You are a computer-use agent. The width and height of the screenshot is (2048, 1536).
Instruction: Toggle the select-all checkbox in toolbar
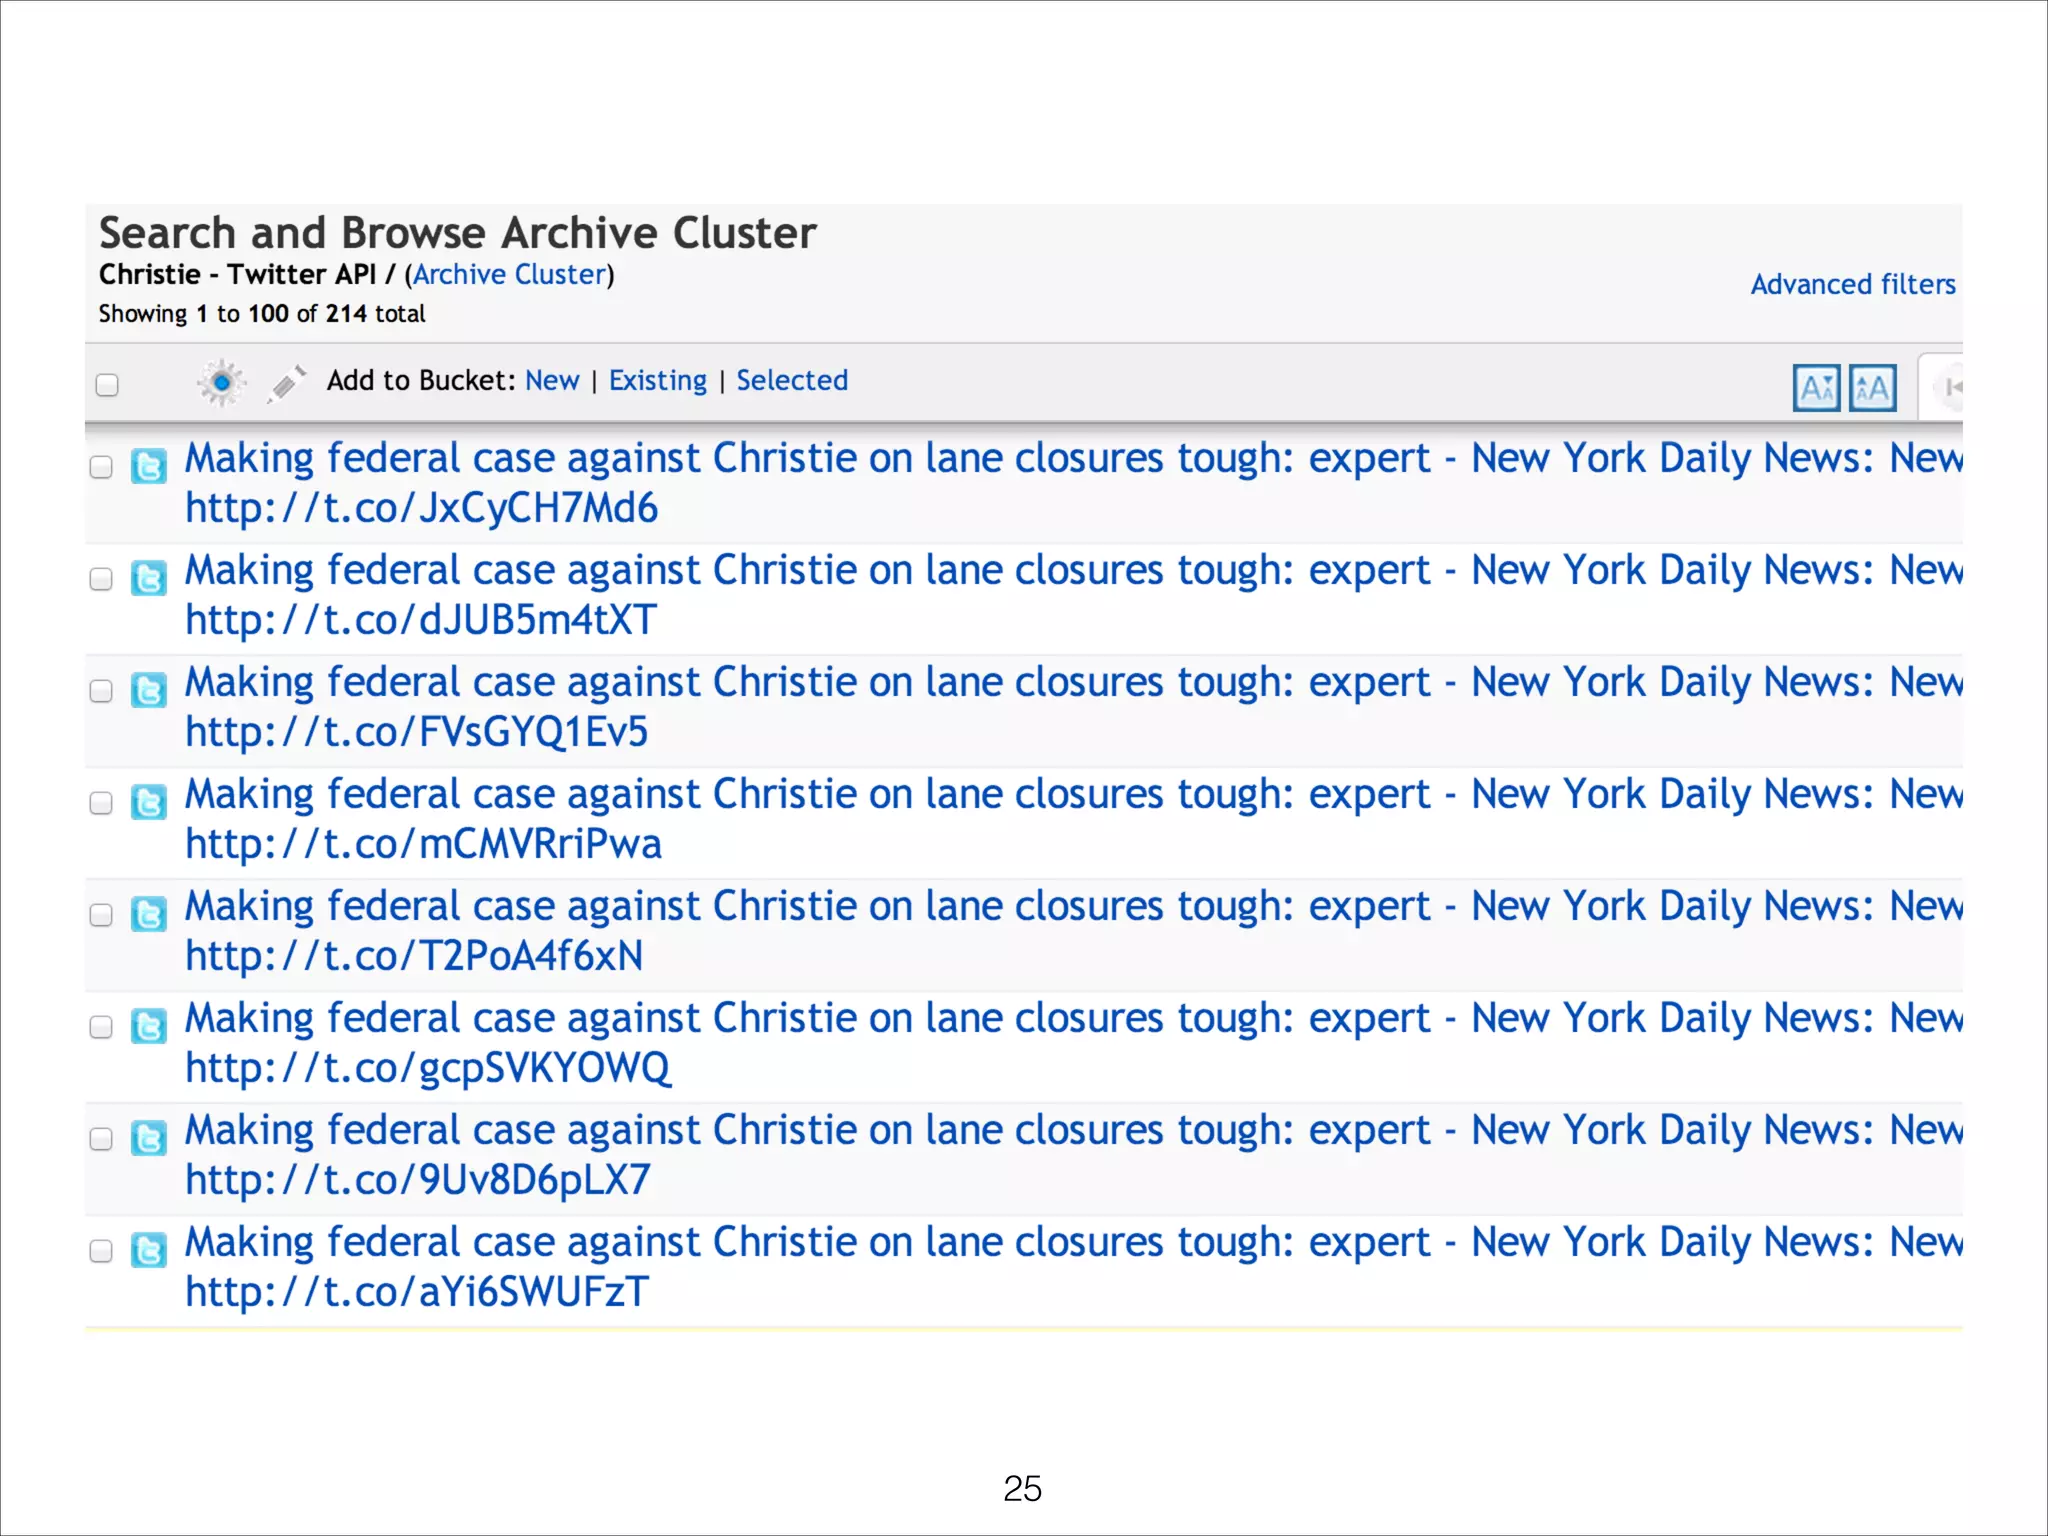point(107,385)
